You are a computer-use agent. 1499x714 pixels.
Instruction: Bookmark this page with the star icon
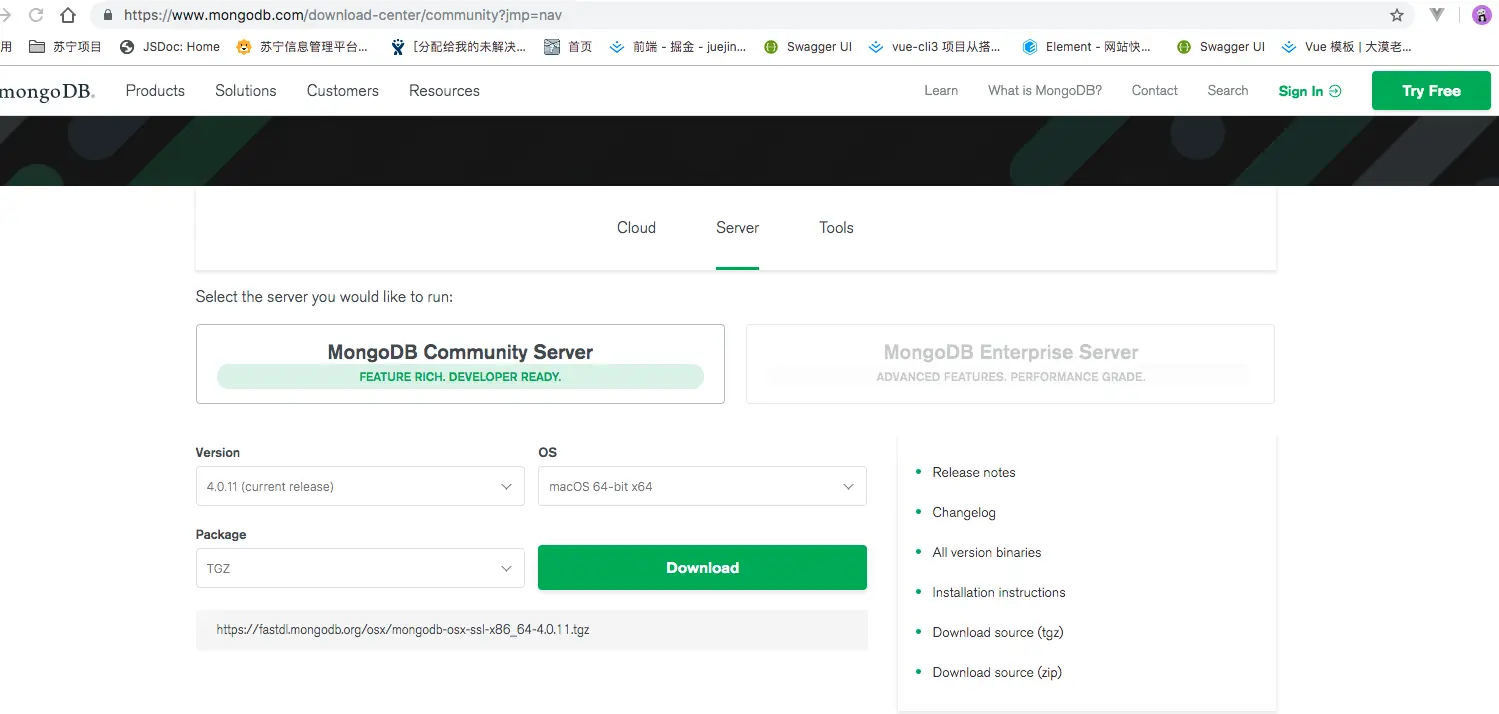pyautogui.click(x=1397, y=15)
